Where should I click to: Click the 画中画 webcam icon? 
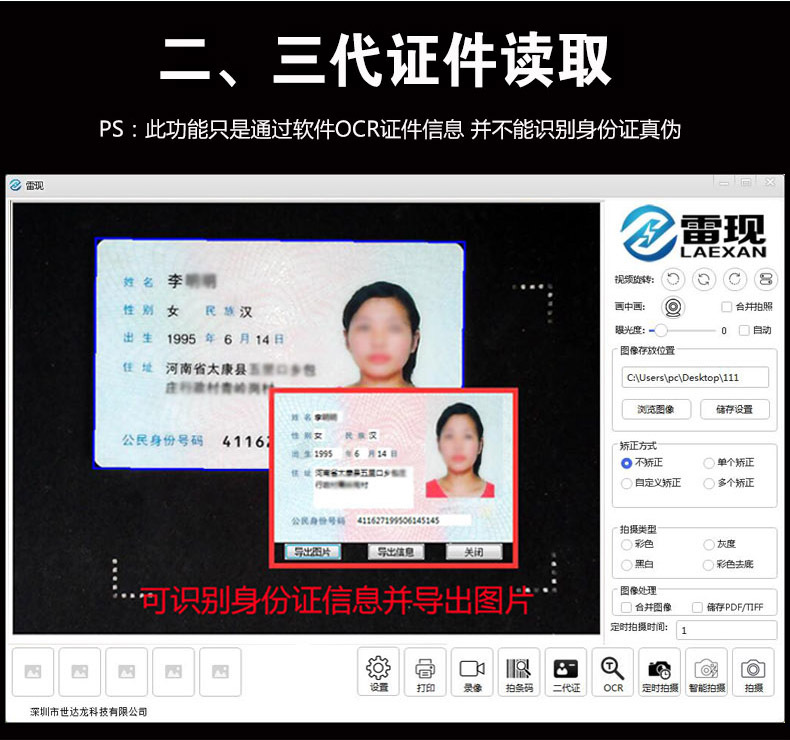674,307
